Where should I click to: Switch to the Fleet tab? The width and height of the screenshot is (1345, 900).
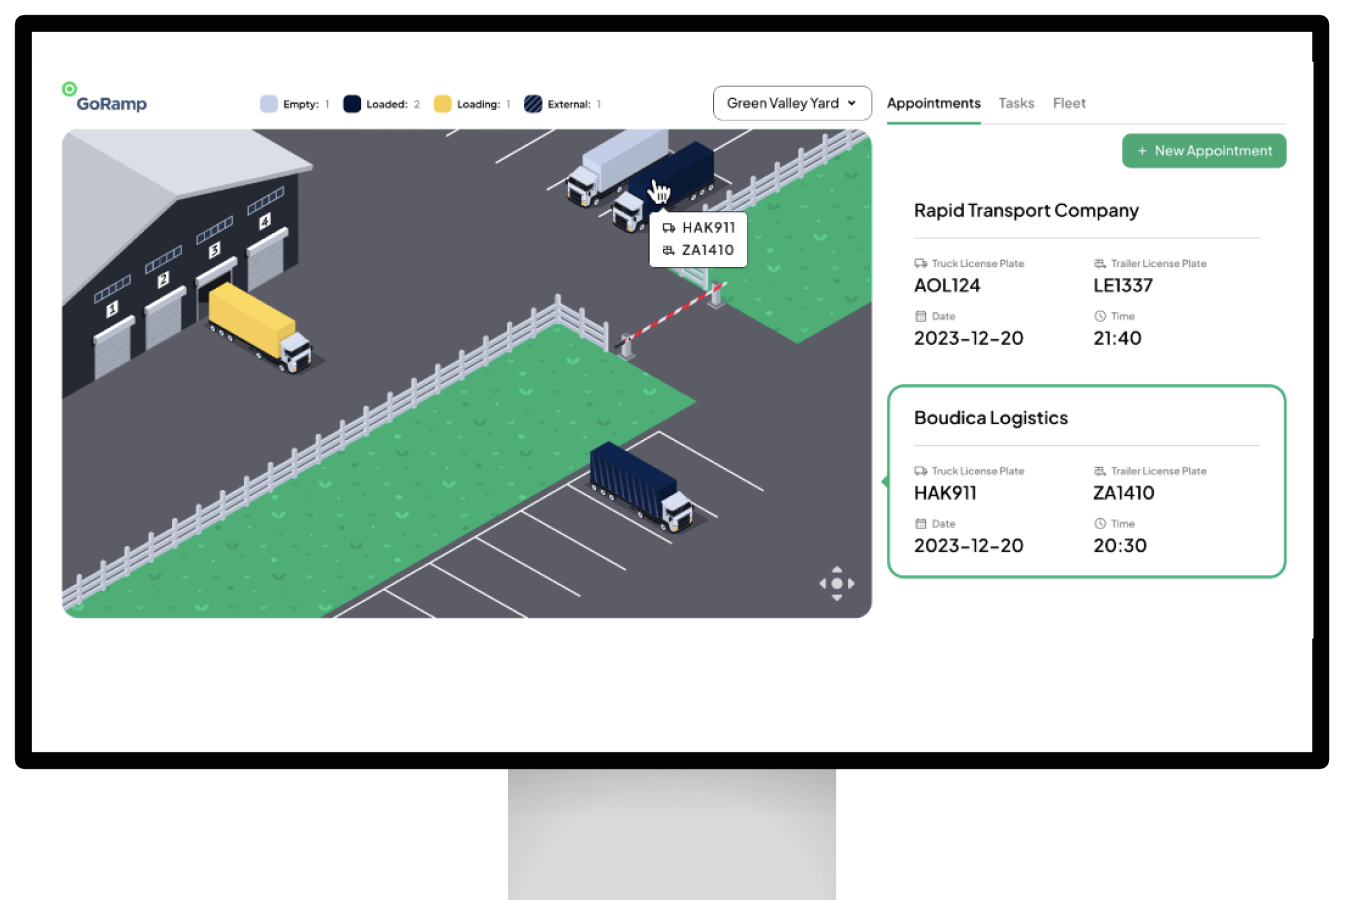coord(1069,103)
